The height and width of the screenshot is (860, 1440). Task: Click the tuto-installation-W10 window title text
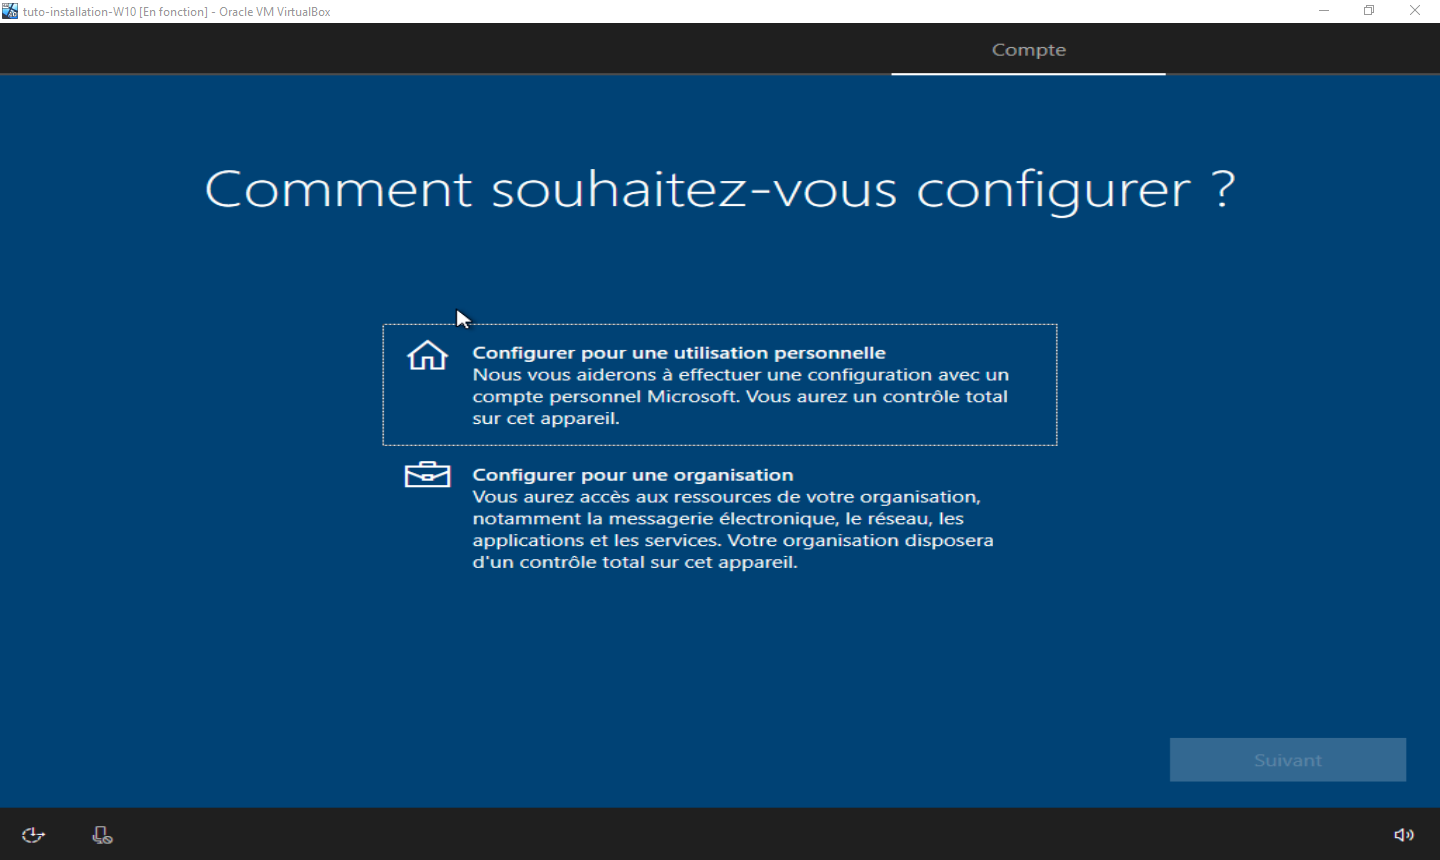click(176, 12)
